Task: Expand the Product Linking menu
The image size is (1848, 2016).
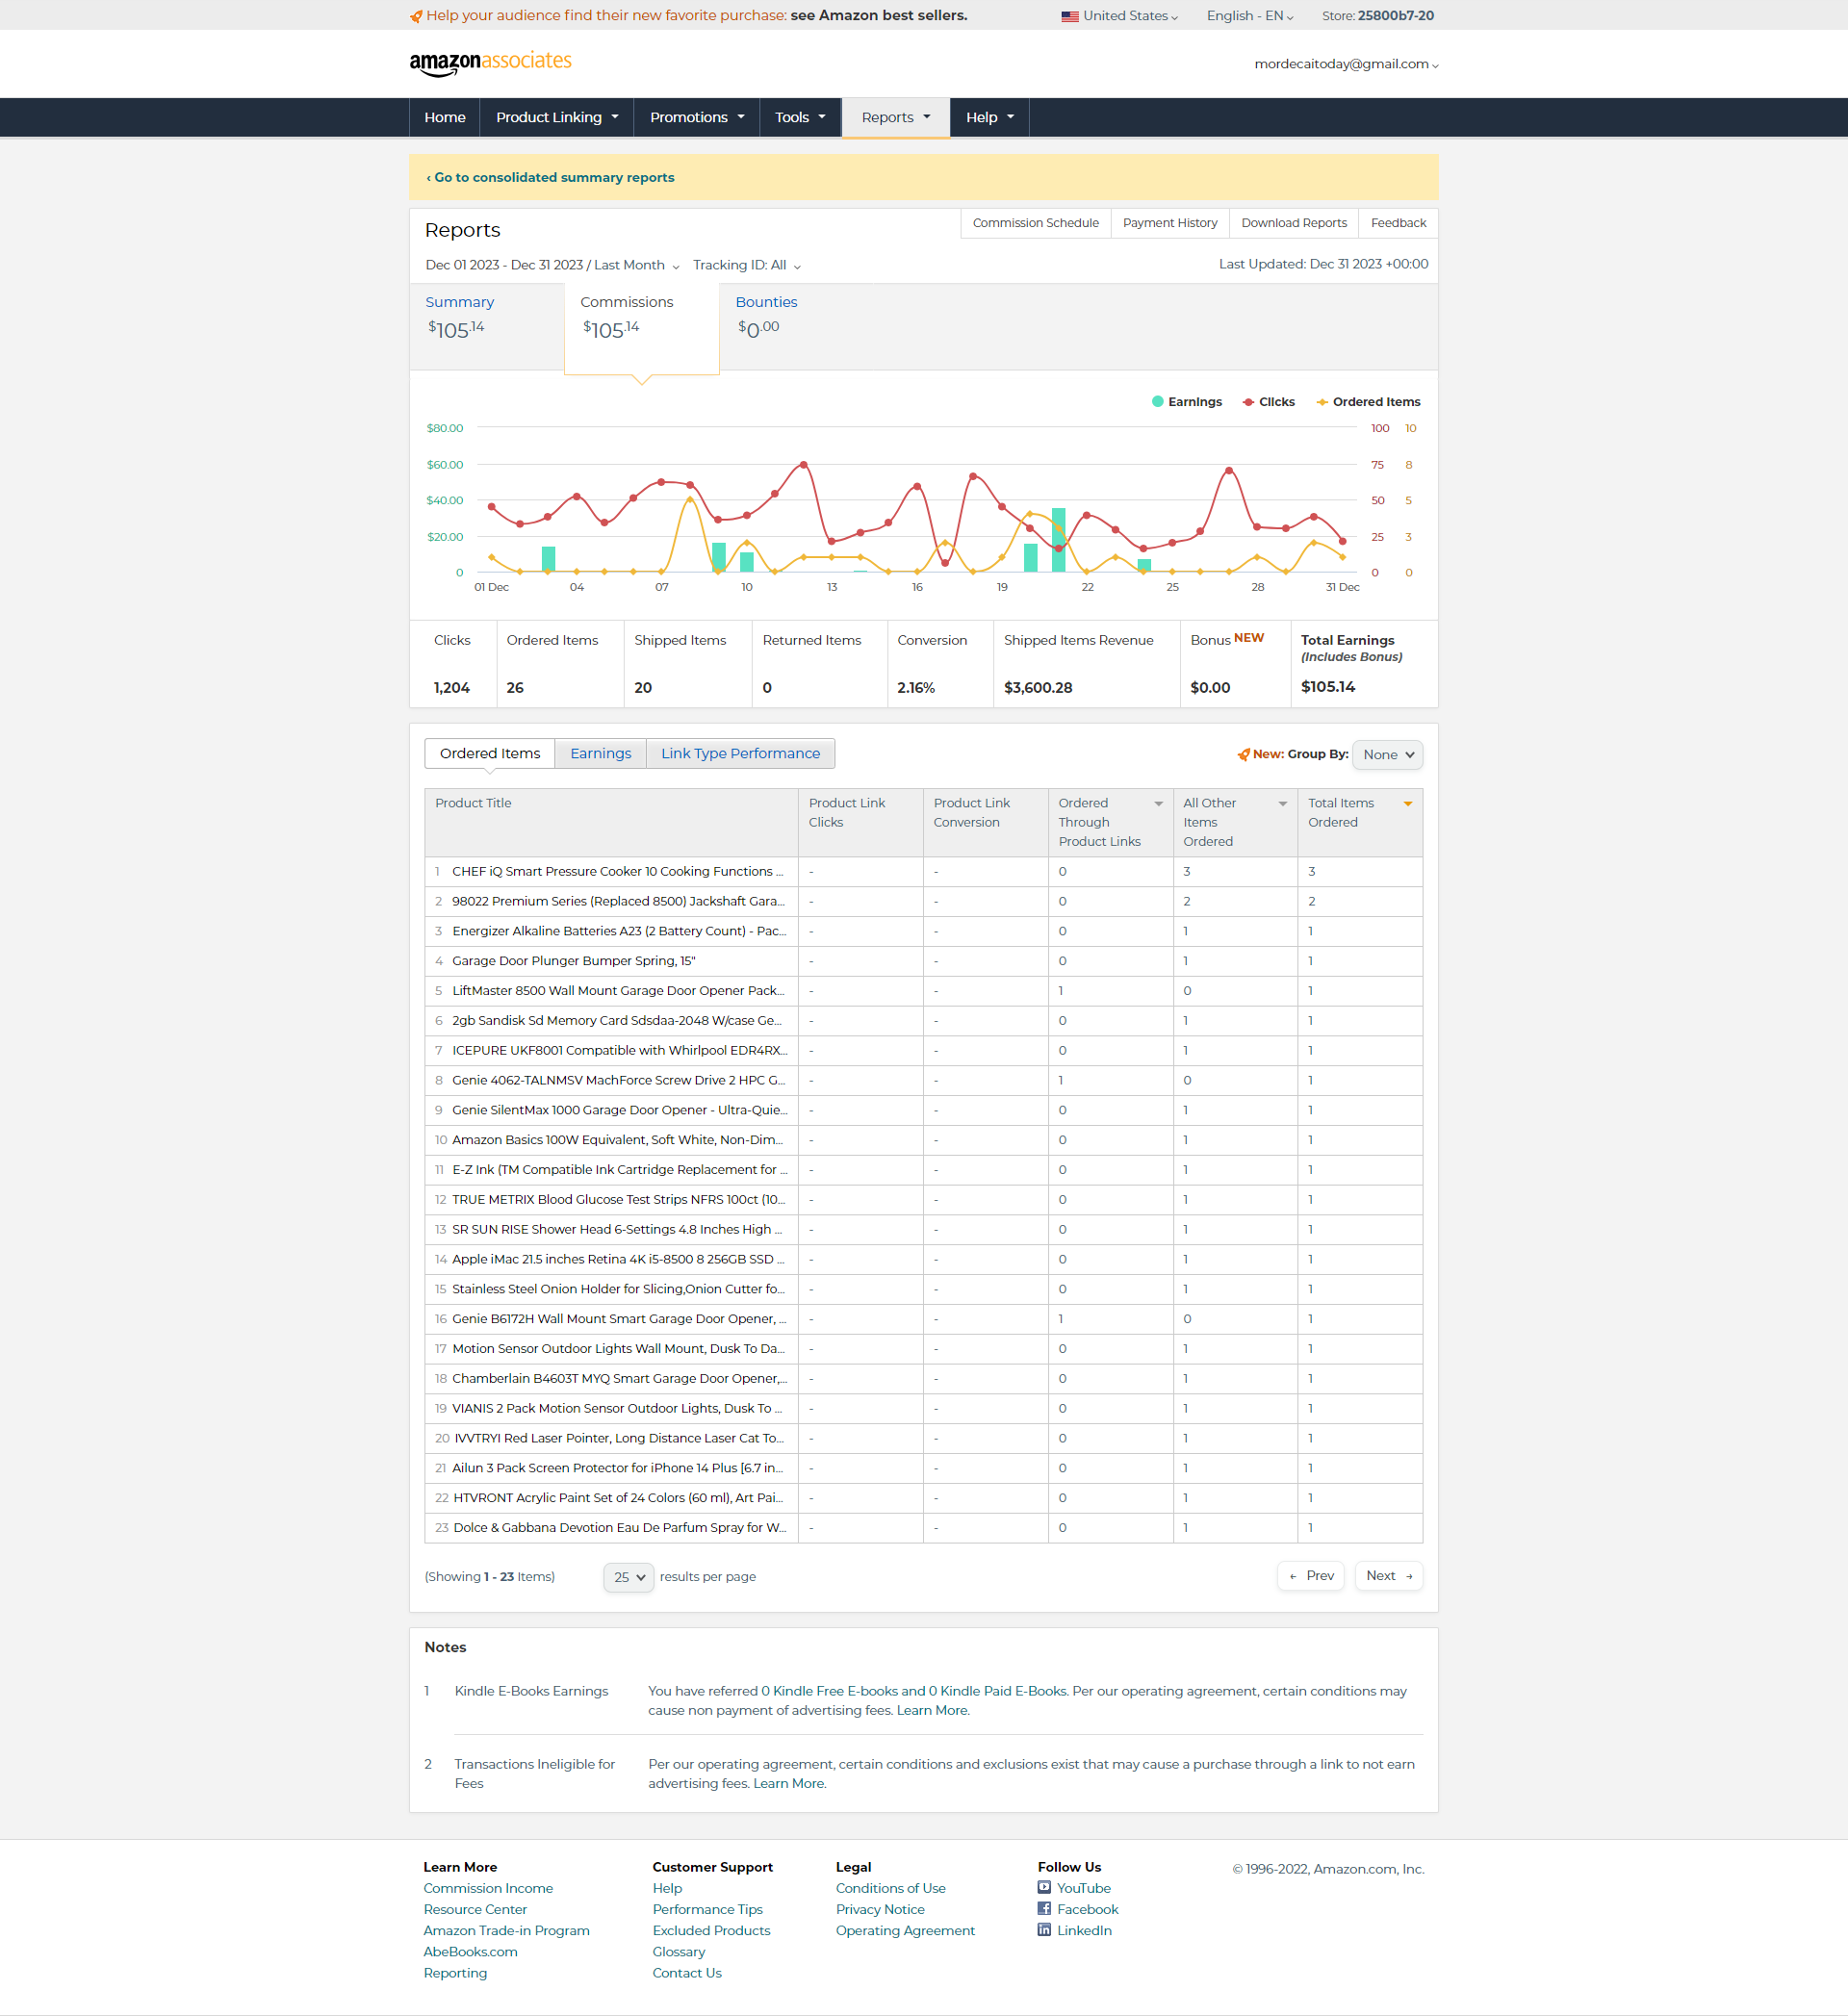Action: 557,117
